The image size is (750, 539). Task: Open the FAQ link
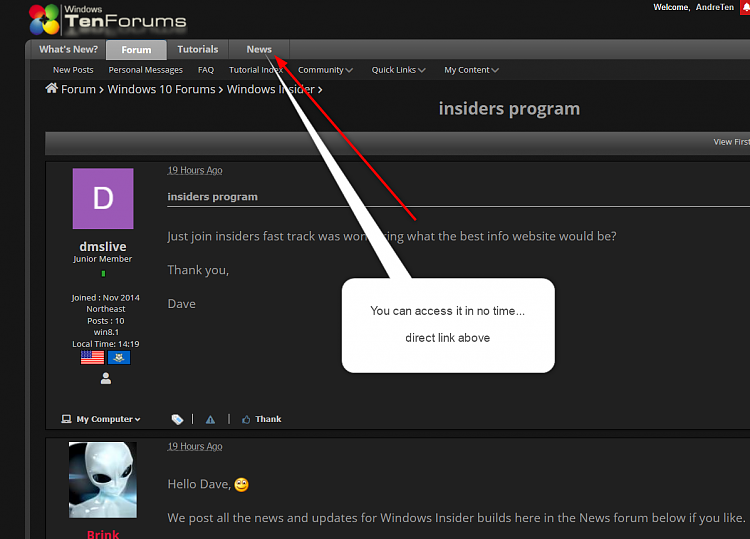pos(206,70)
